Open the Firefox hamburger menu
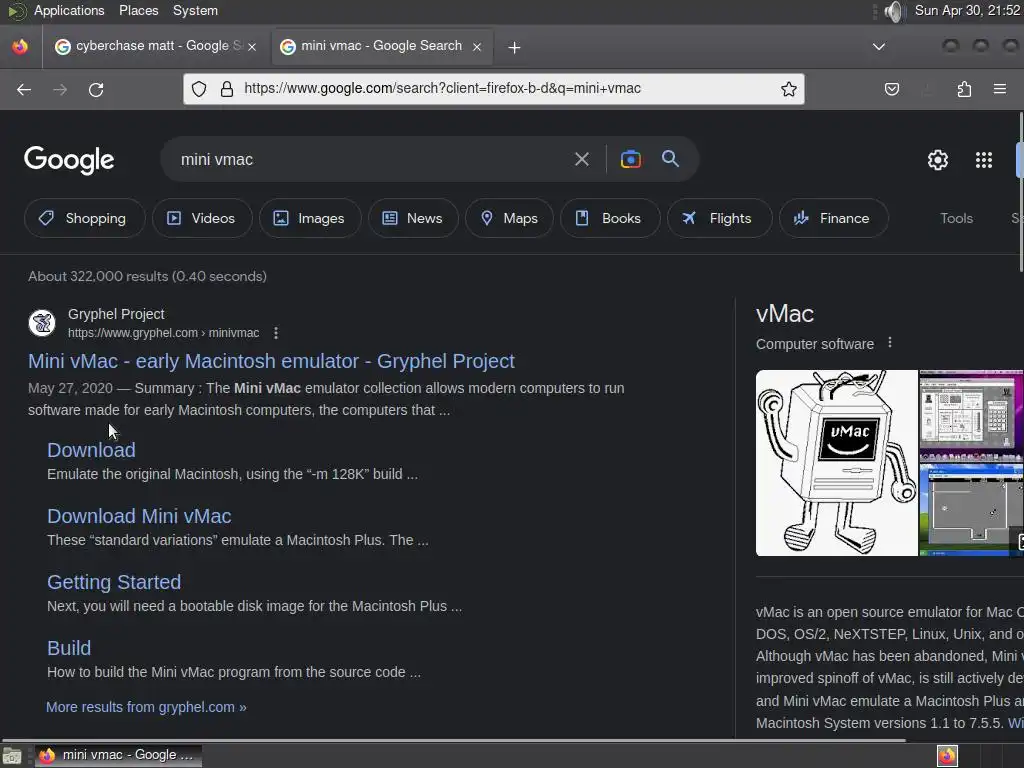This screenshot has height=768, width=1024. pos(999,89)
